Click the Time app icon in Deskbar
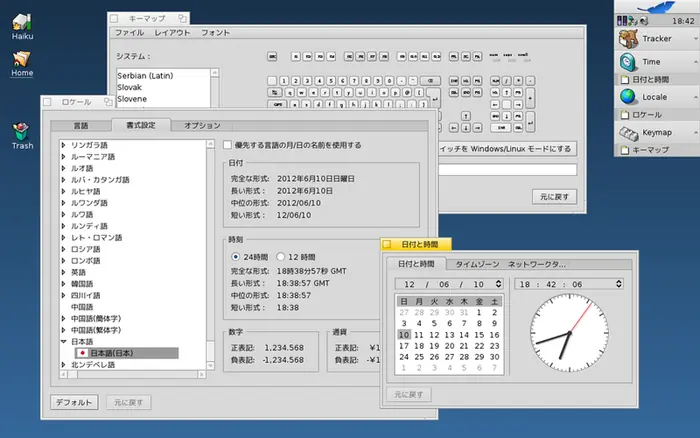Image resolution: width=700 pixels, height=438 pixels. 629,62
